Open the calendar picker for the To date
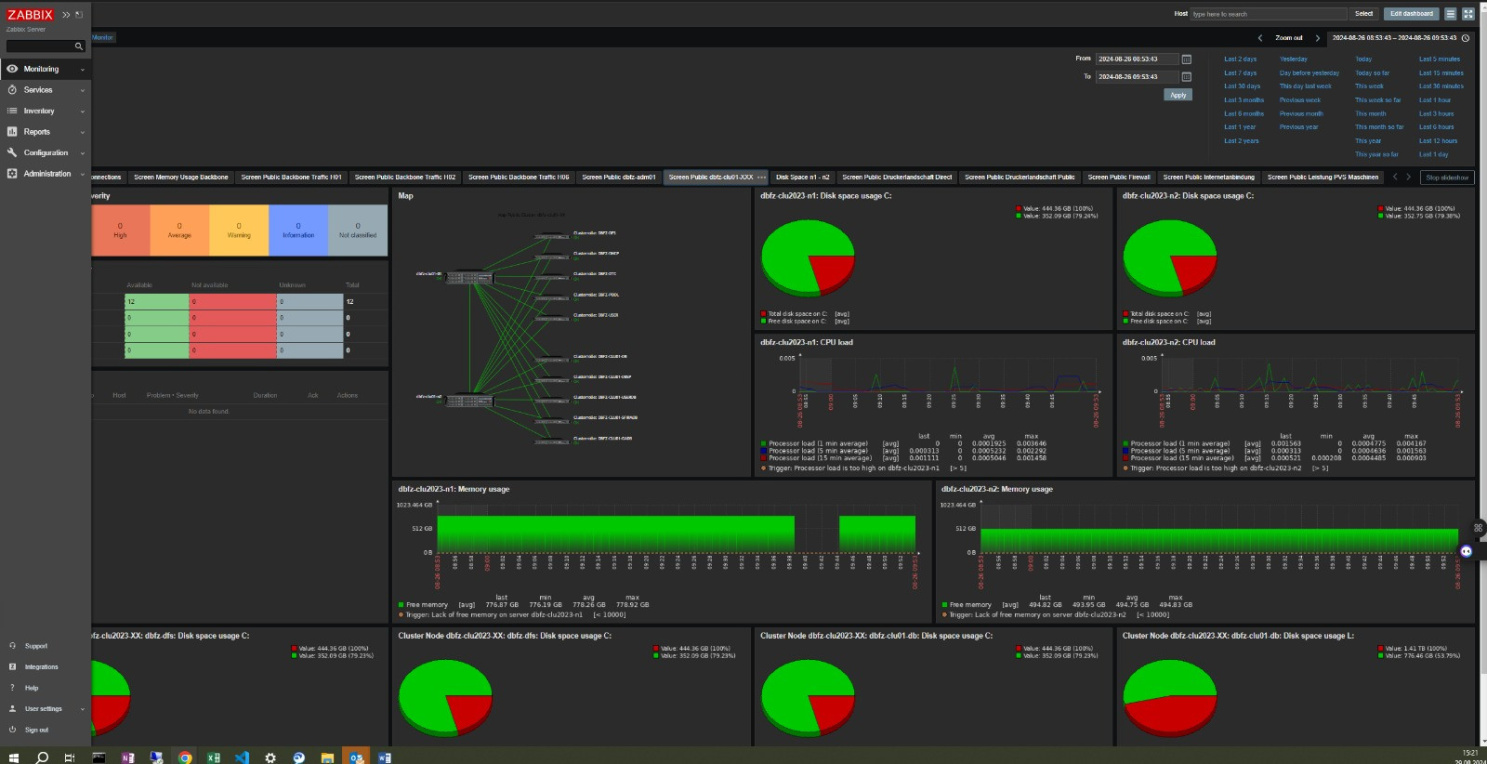1487x764 pixels. [1187, 76]
